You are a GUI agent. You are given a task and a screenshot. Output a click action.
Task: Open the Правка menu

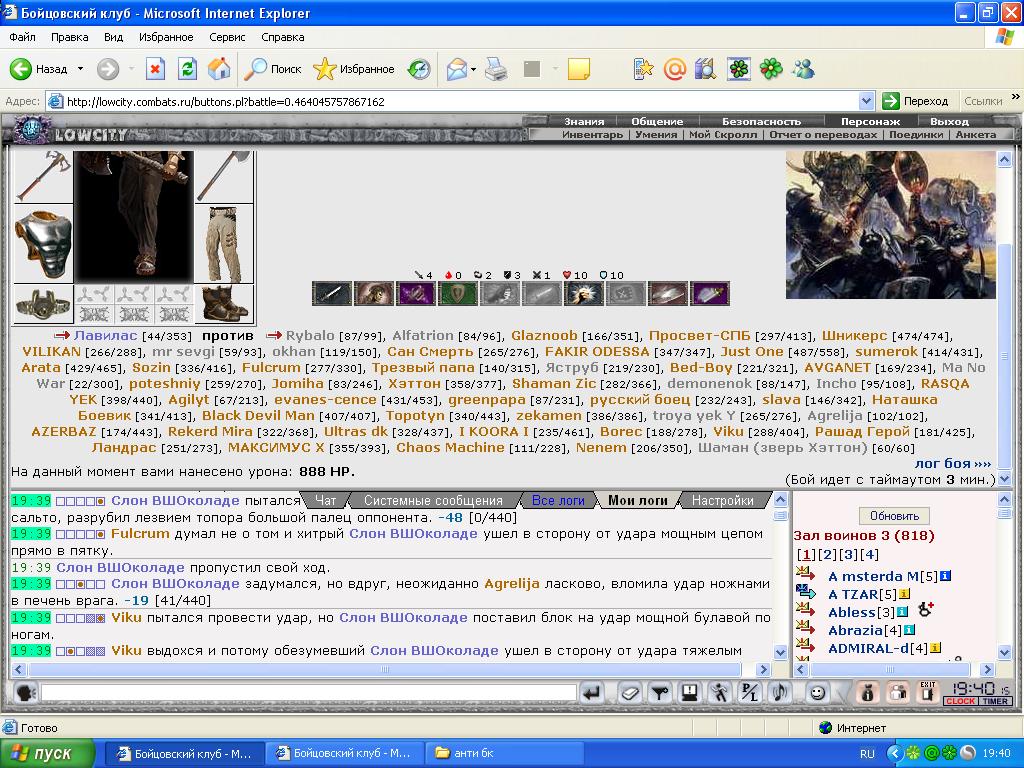coord(69,37)
